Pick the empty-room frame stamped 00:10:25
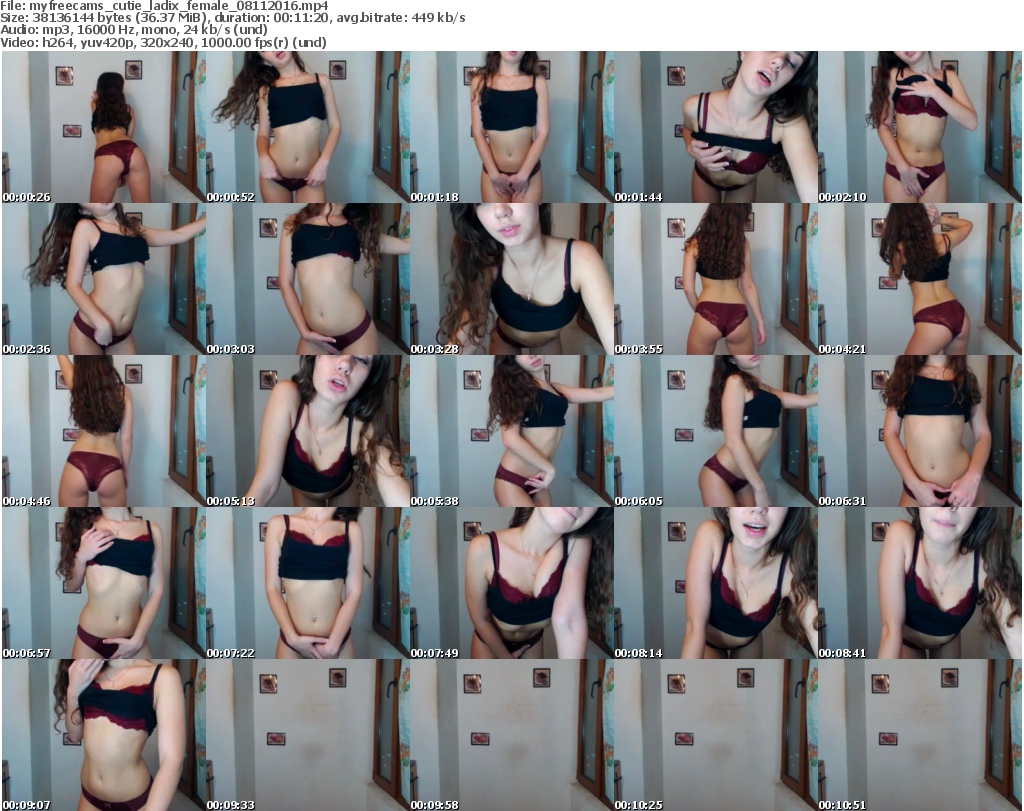The image size is (1024, 811). 716,735
